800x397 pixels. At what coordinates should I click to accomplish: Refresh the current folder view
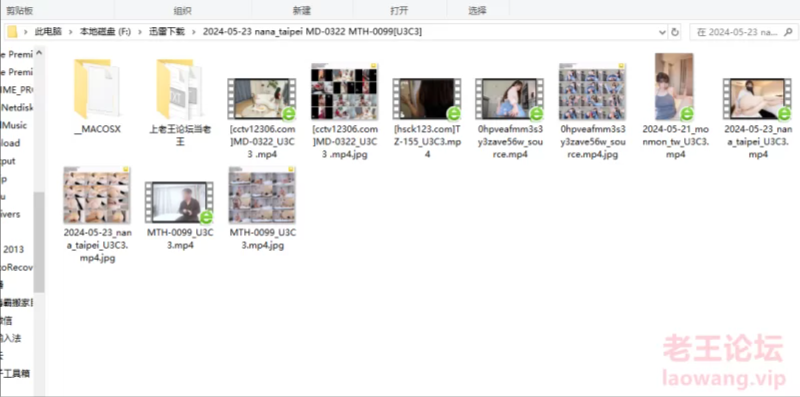pos(675,32)
